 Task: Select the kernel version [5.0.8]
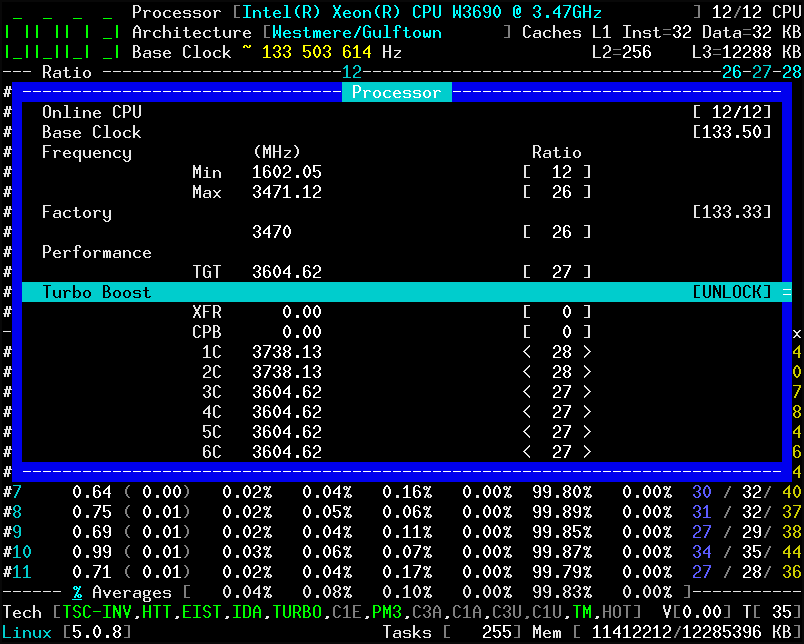click(96, 632)
